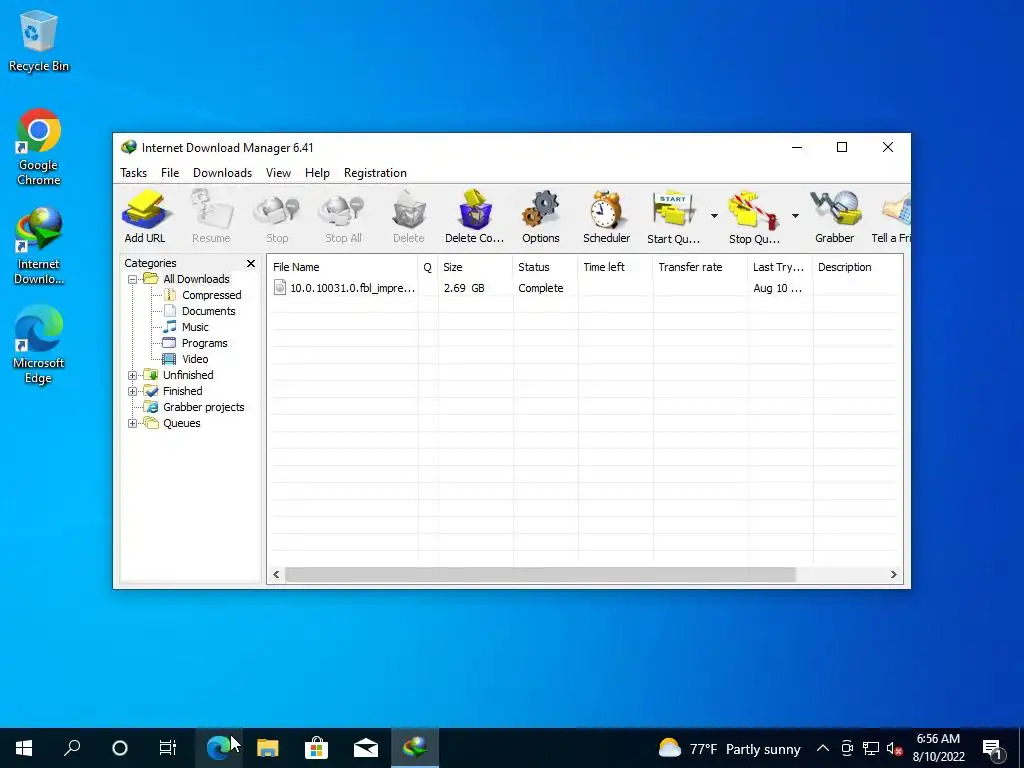Open Options with the gears icon
Viewport: 1024px width, 768px height.
click(x=541, y=217)
